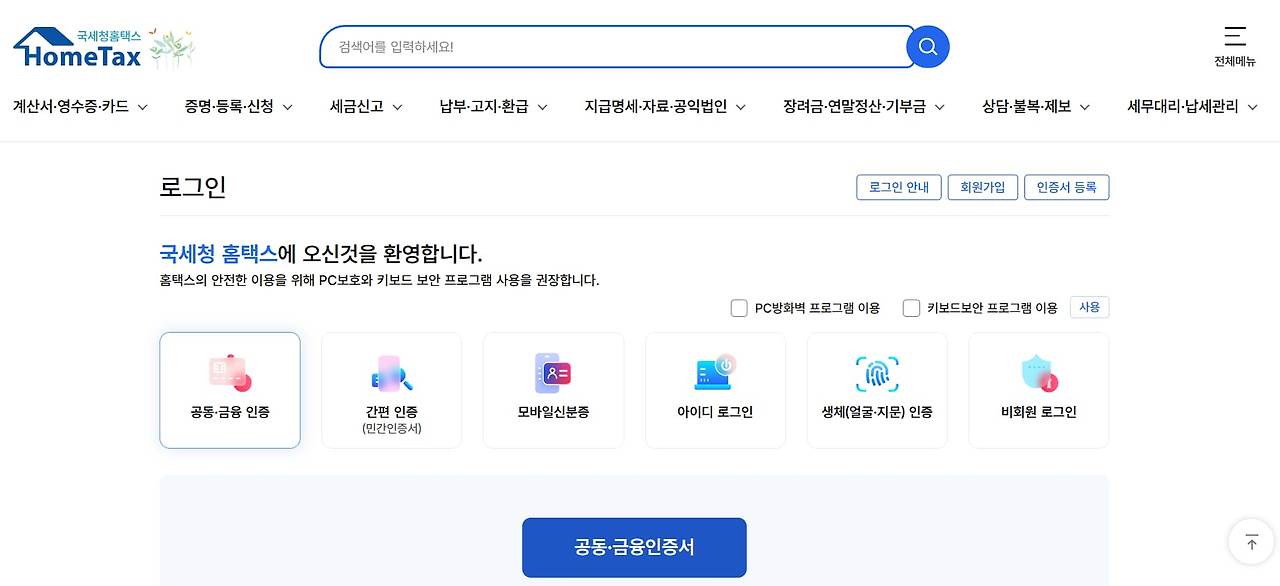Open the 세금신고 menu label

pos(357,106)
